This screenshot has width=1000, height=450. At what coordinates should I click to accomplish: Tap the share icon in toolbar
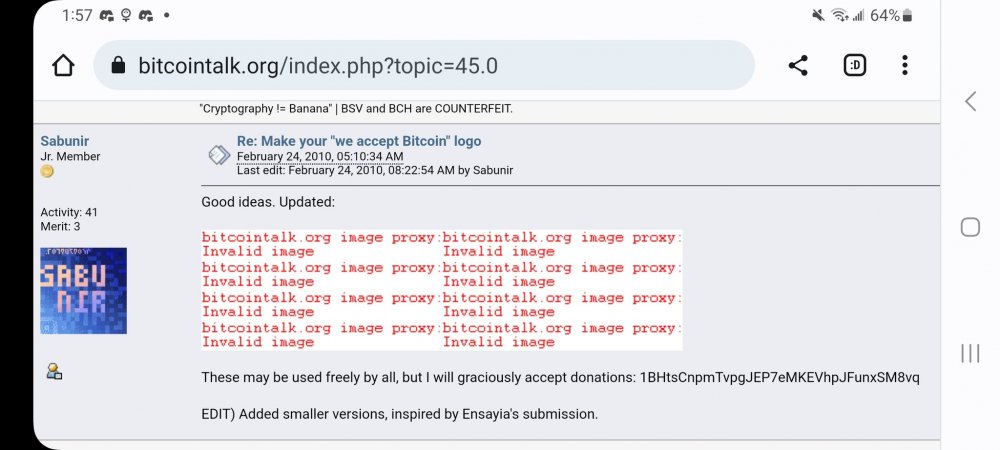(798, 66)
